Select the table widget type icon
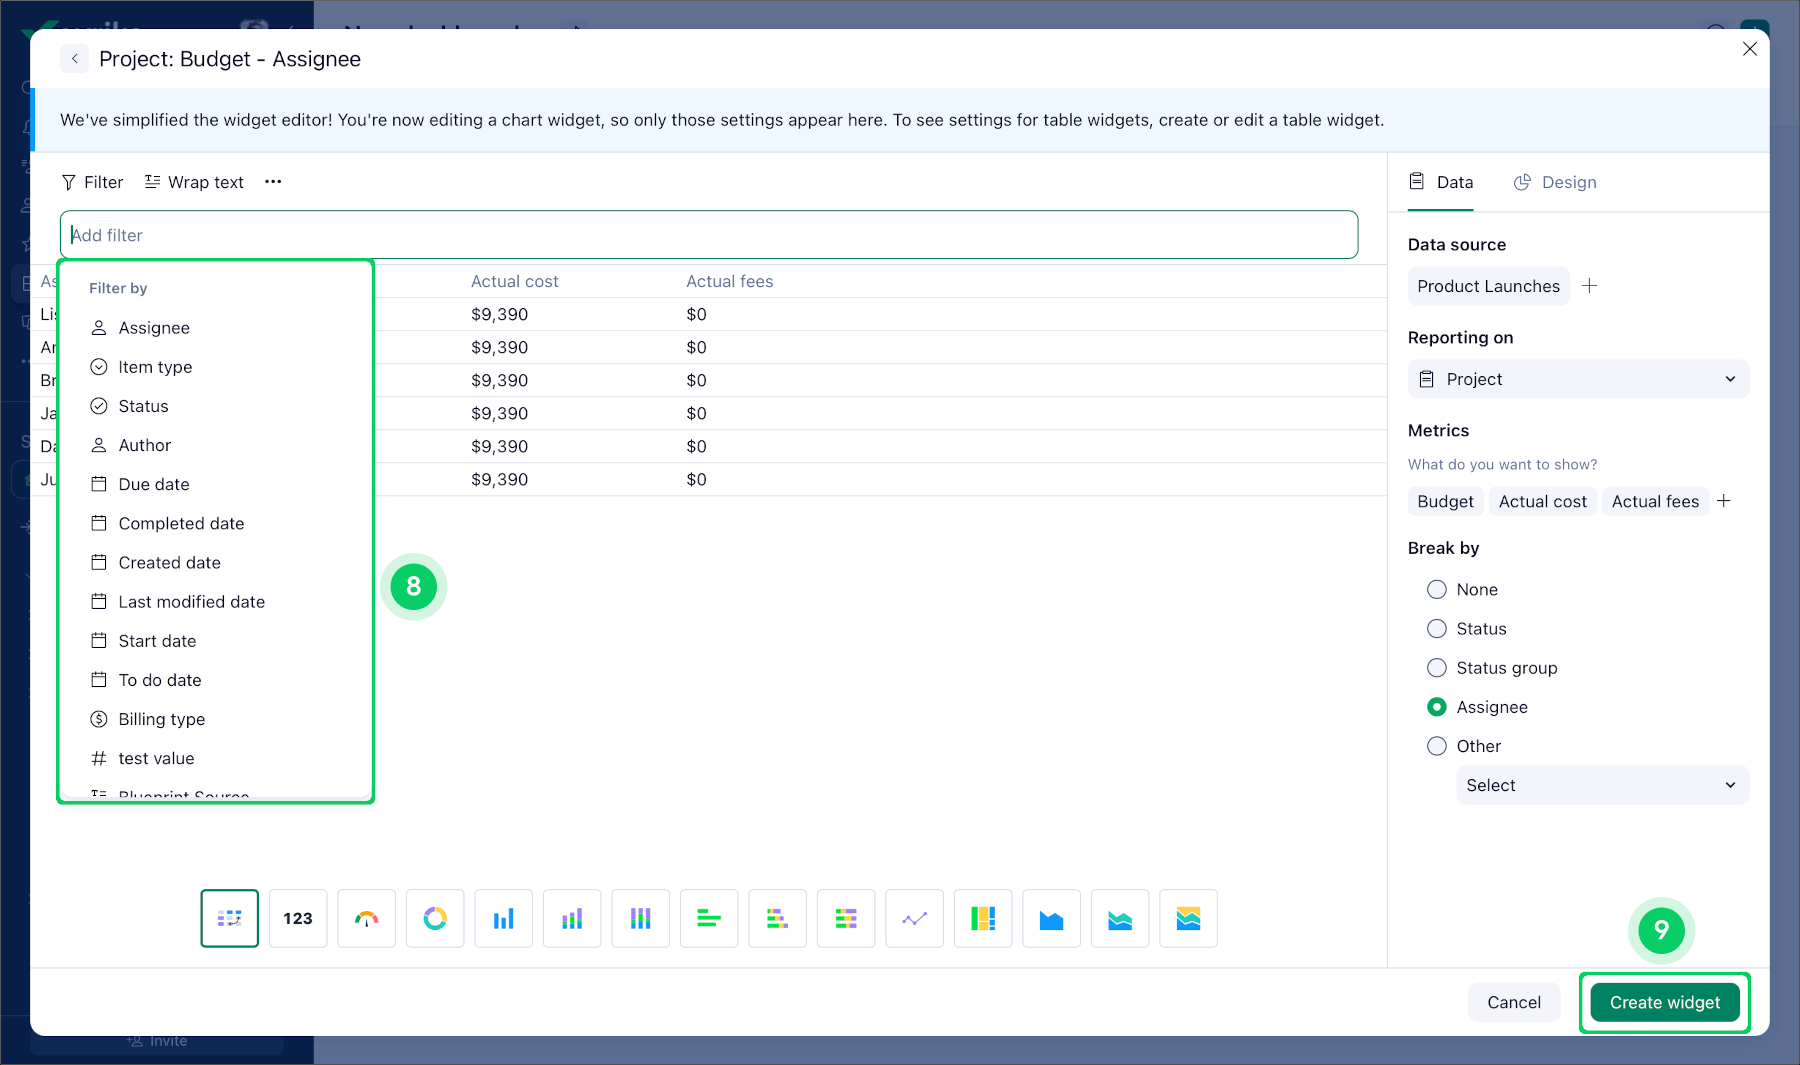Image resolution: width=1800 pixels, height=1065 pixels. 230,918
